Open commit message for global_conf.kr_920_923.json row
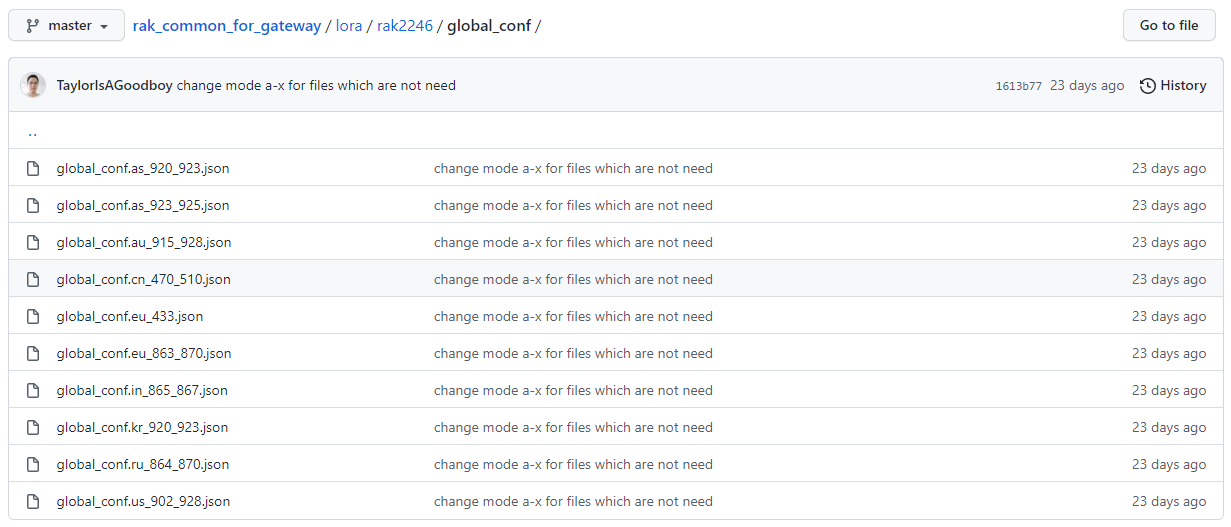 click(x=573, y=427)
